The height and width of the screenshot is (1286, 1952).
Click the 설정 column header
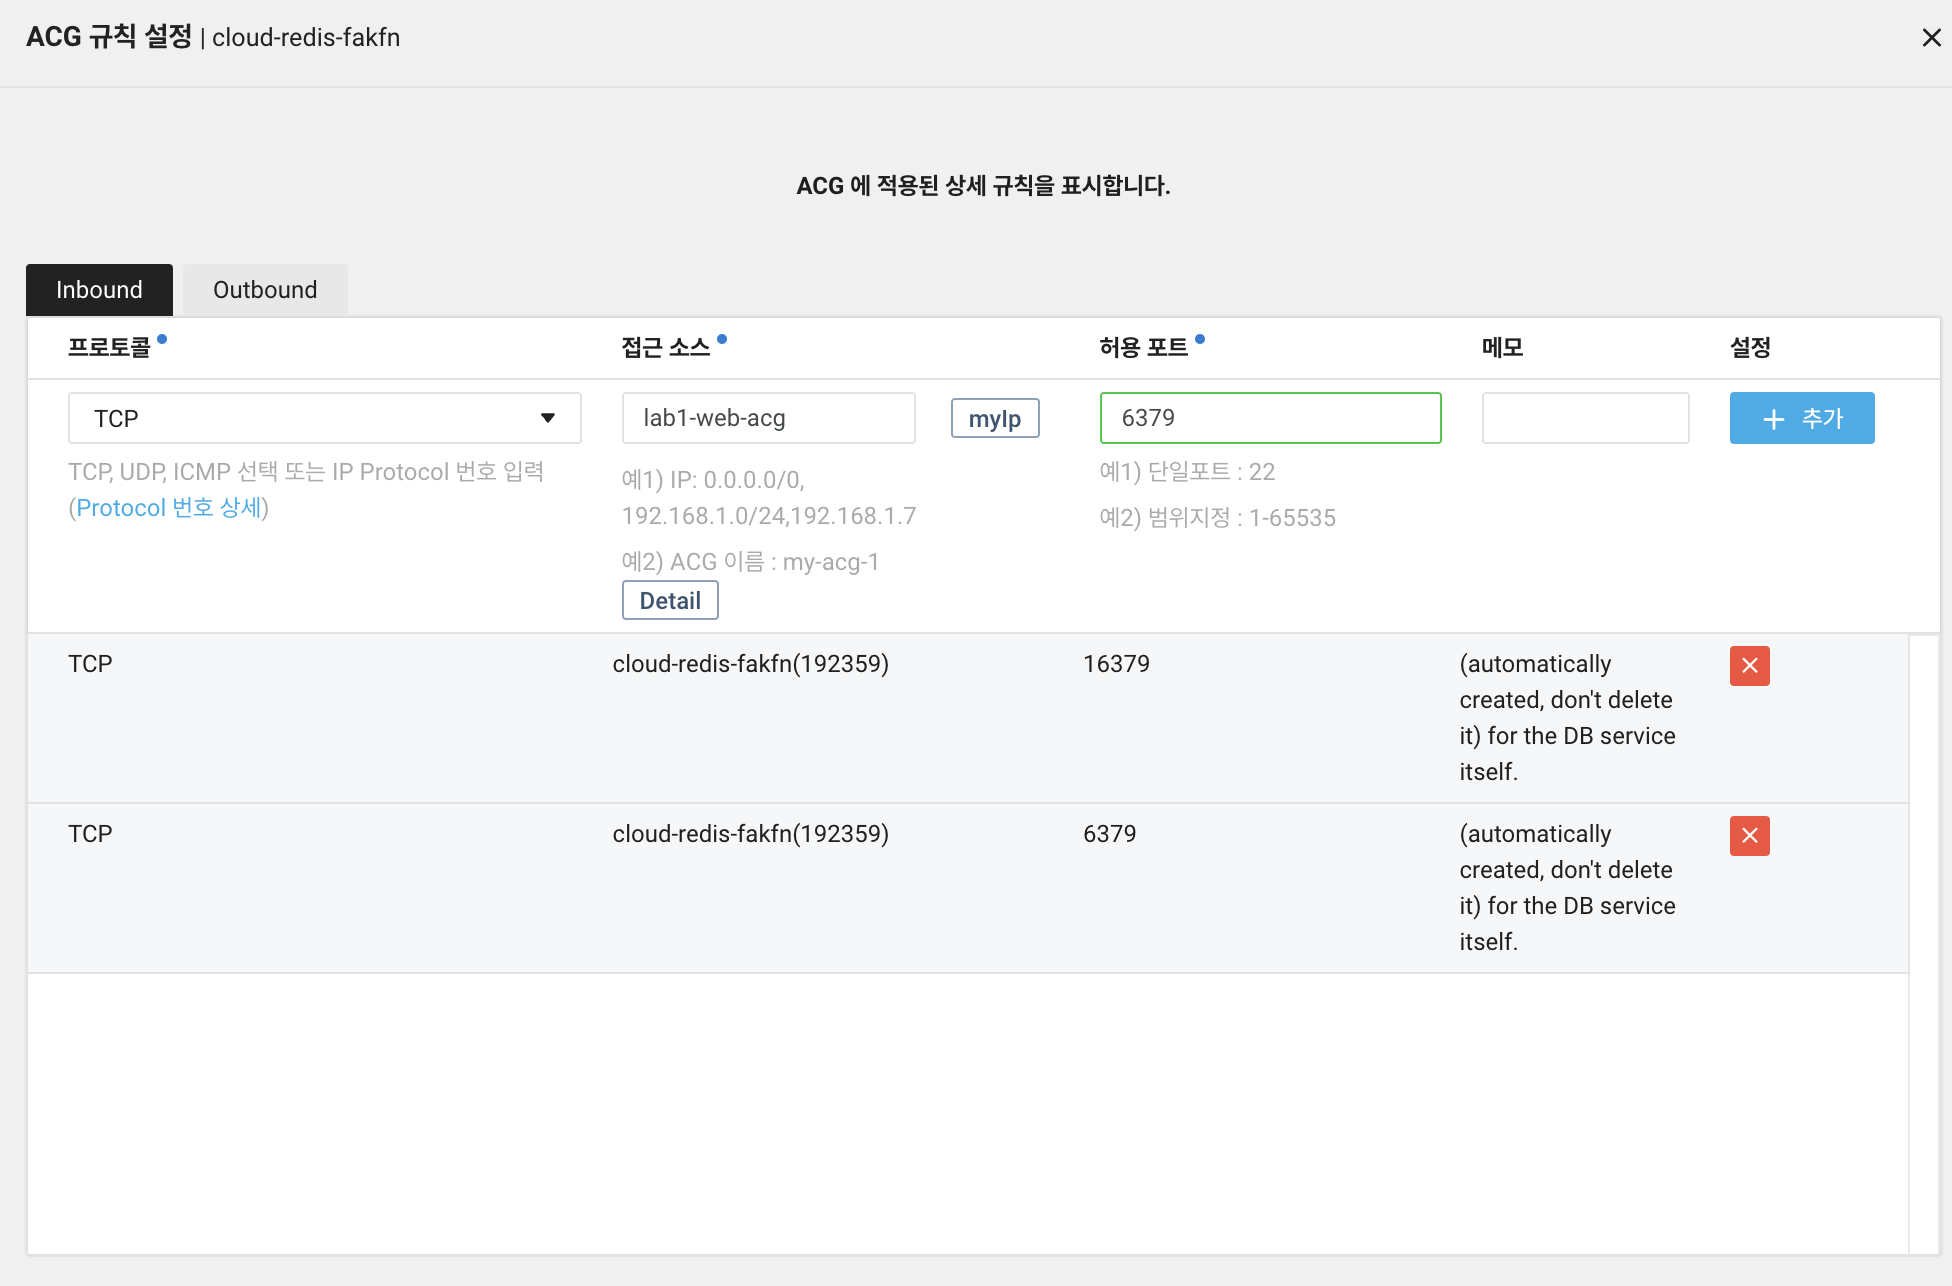pos(1749,348)
